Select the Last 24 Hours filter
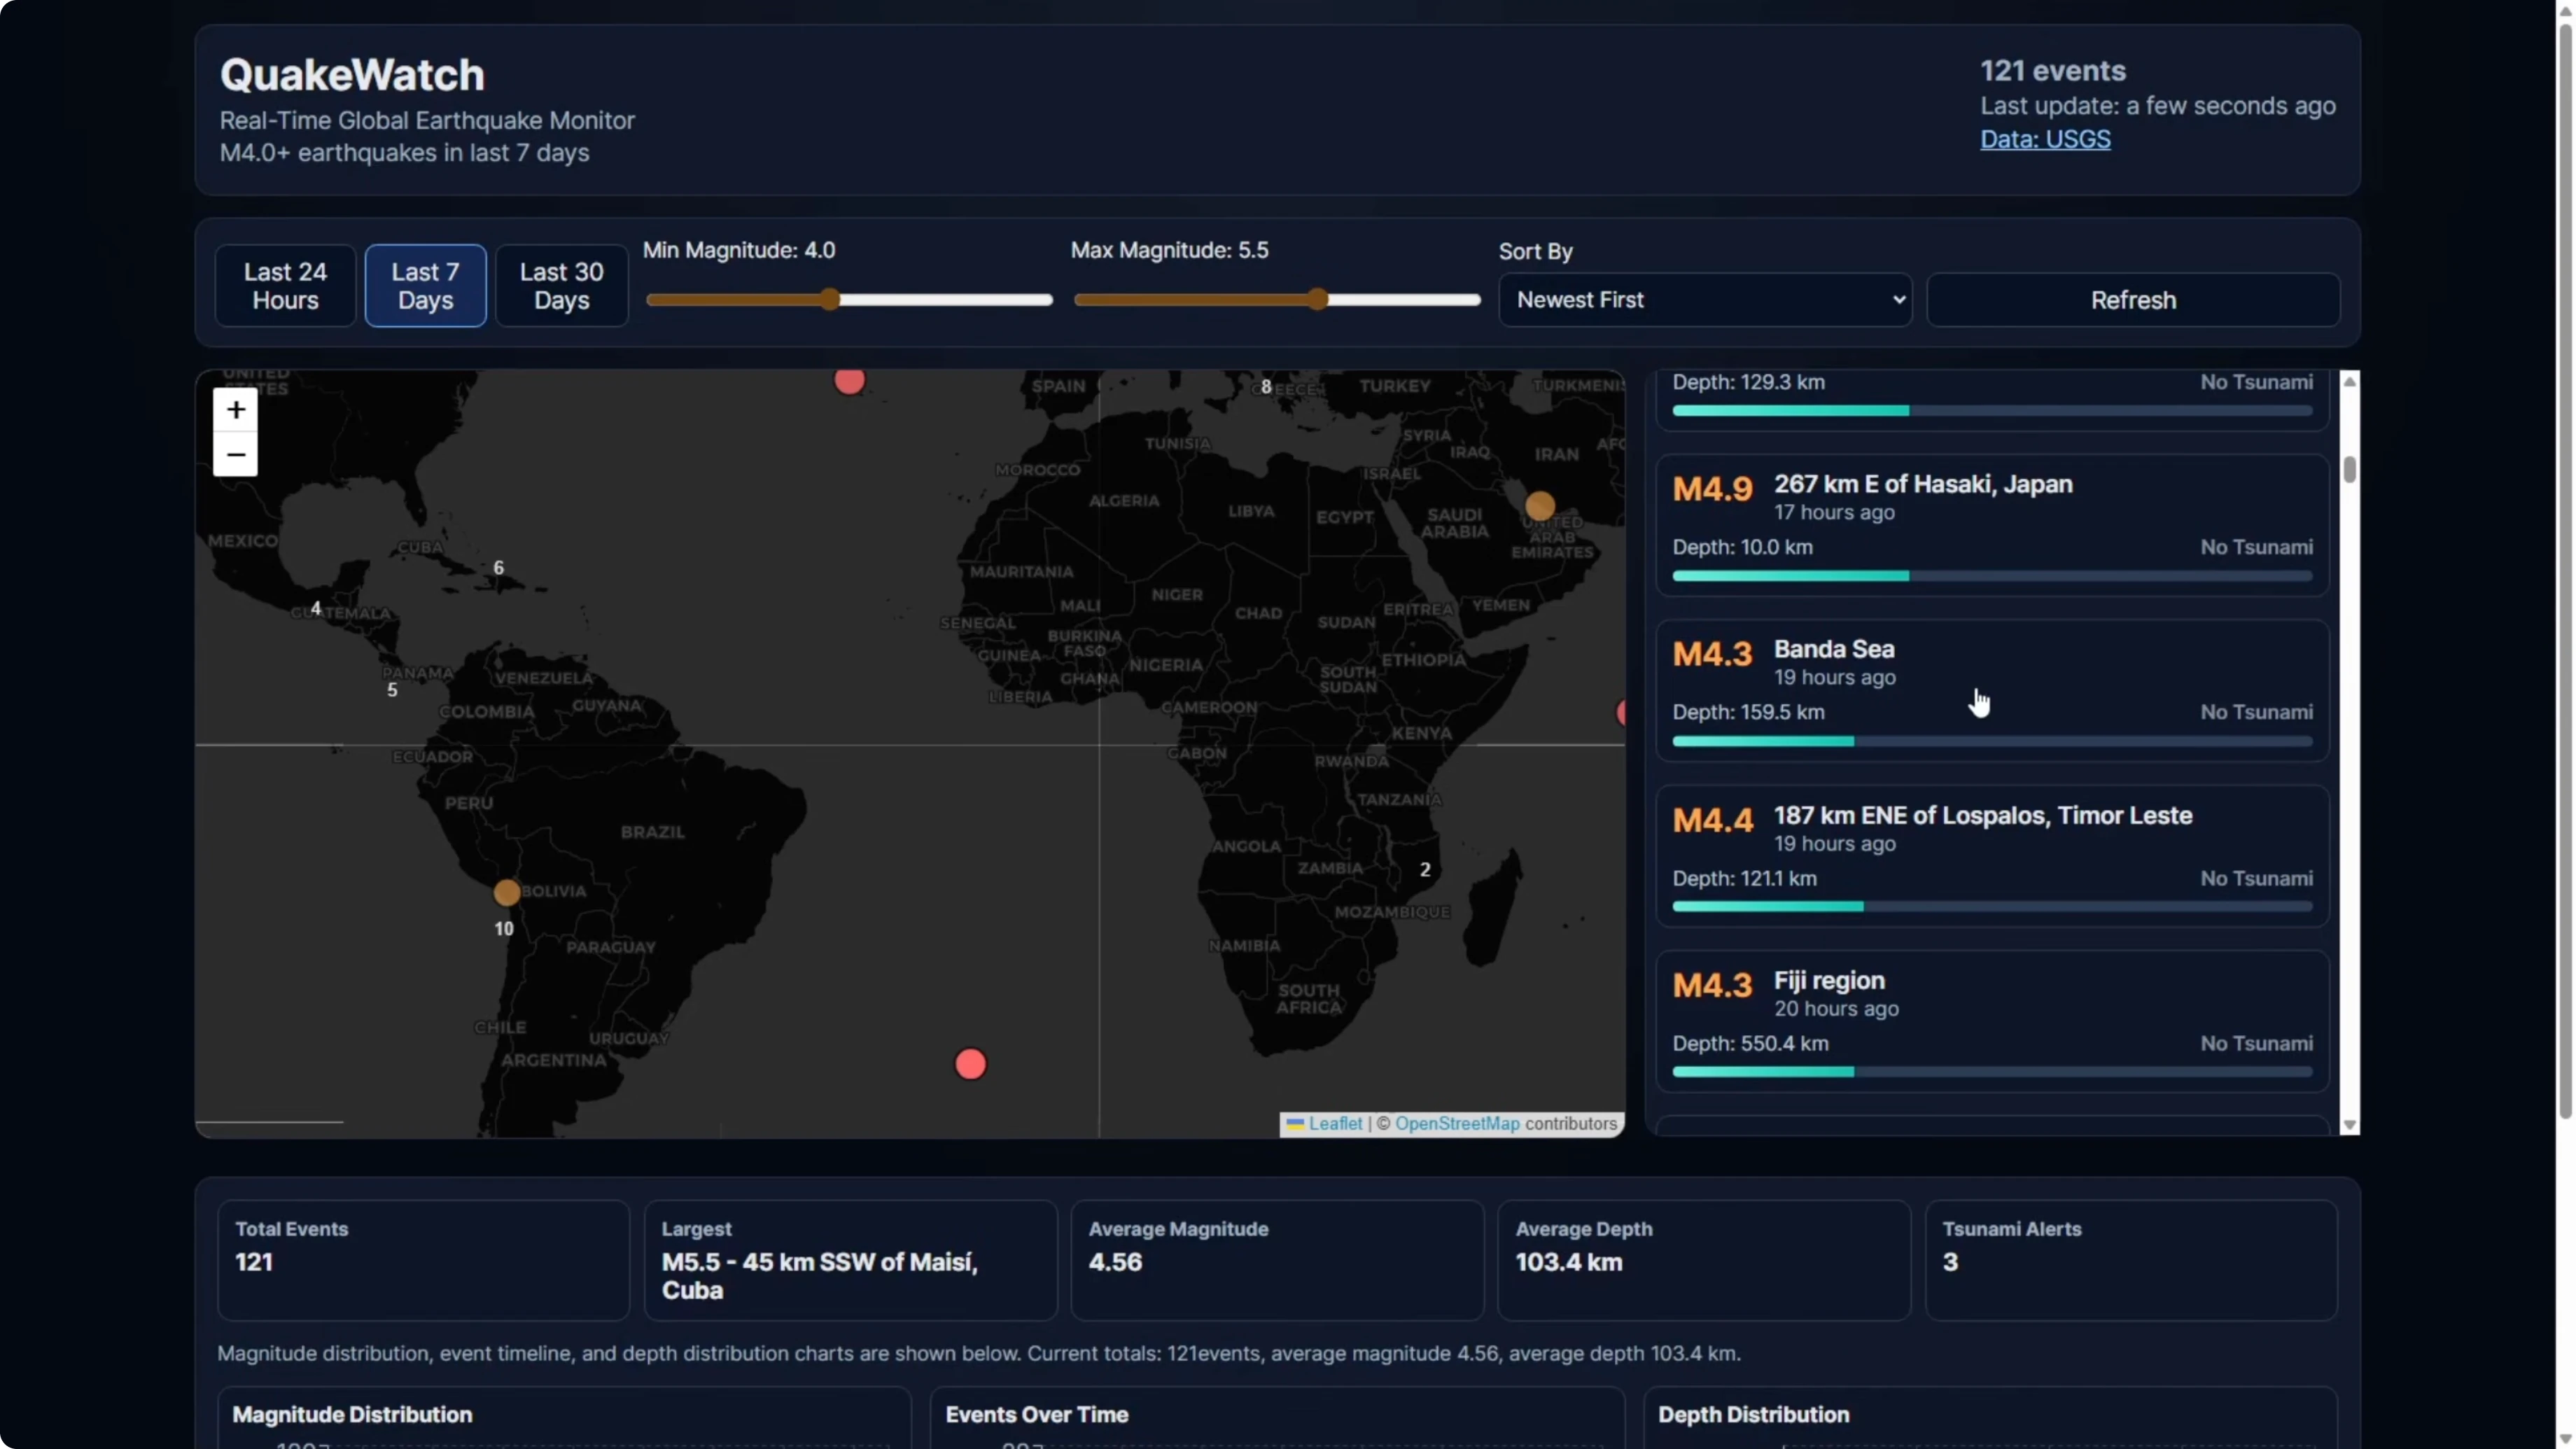The height and width of the screenshot is (1449, 2576). click(285, 286)
